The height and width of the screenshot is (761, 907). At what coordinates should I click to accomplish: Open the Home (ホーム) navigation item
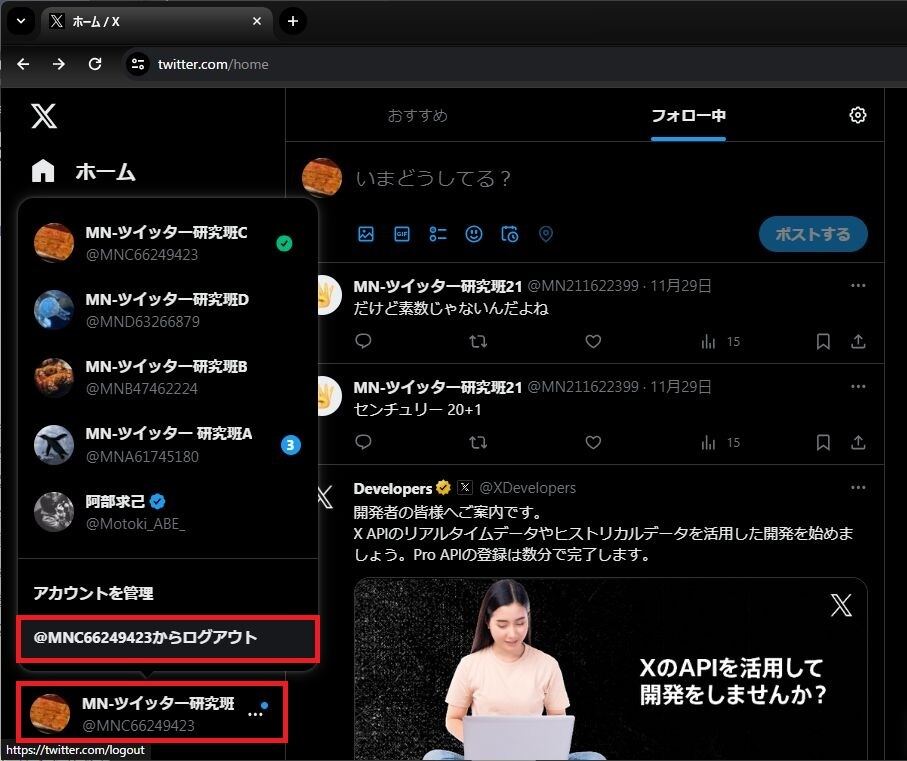(83, 172)
